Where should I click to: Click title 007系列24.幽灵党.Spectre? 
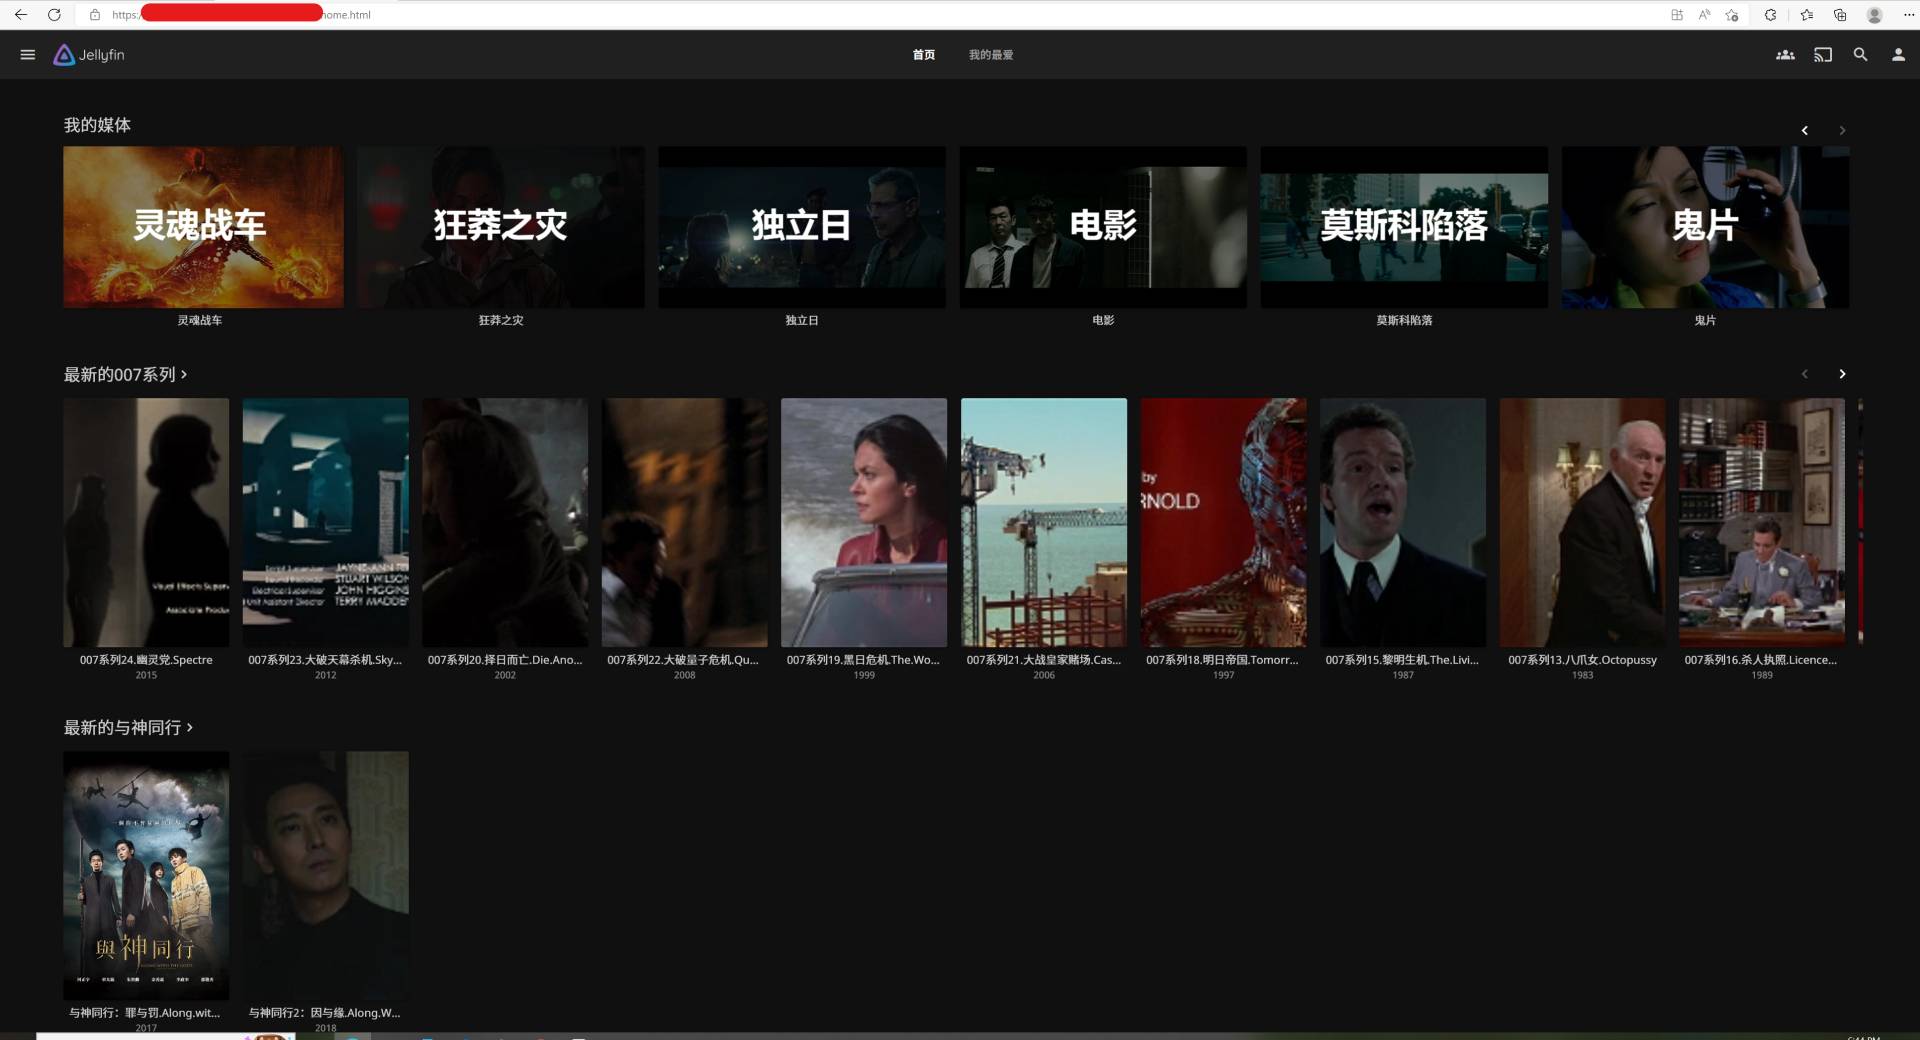click(x=146, y=660)
